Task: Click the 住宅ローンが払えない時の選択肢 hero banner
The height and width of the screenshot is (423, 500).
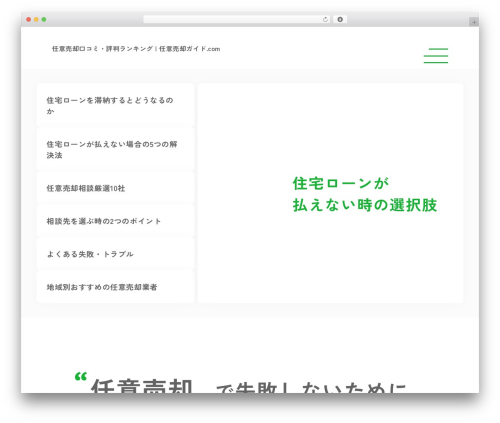Action: 330,193
